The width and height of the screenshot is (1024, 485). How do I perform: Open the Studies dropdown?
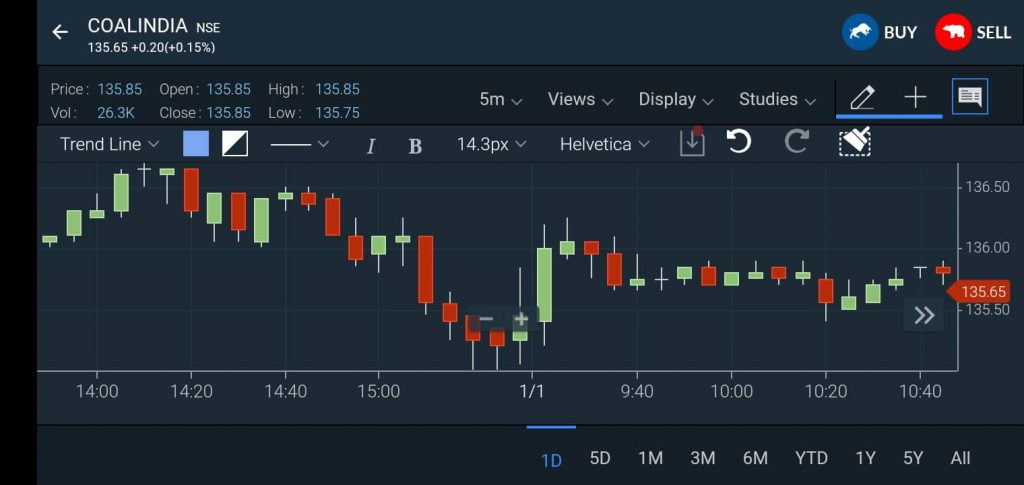pos(778,99)
